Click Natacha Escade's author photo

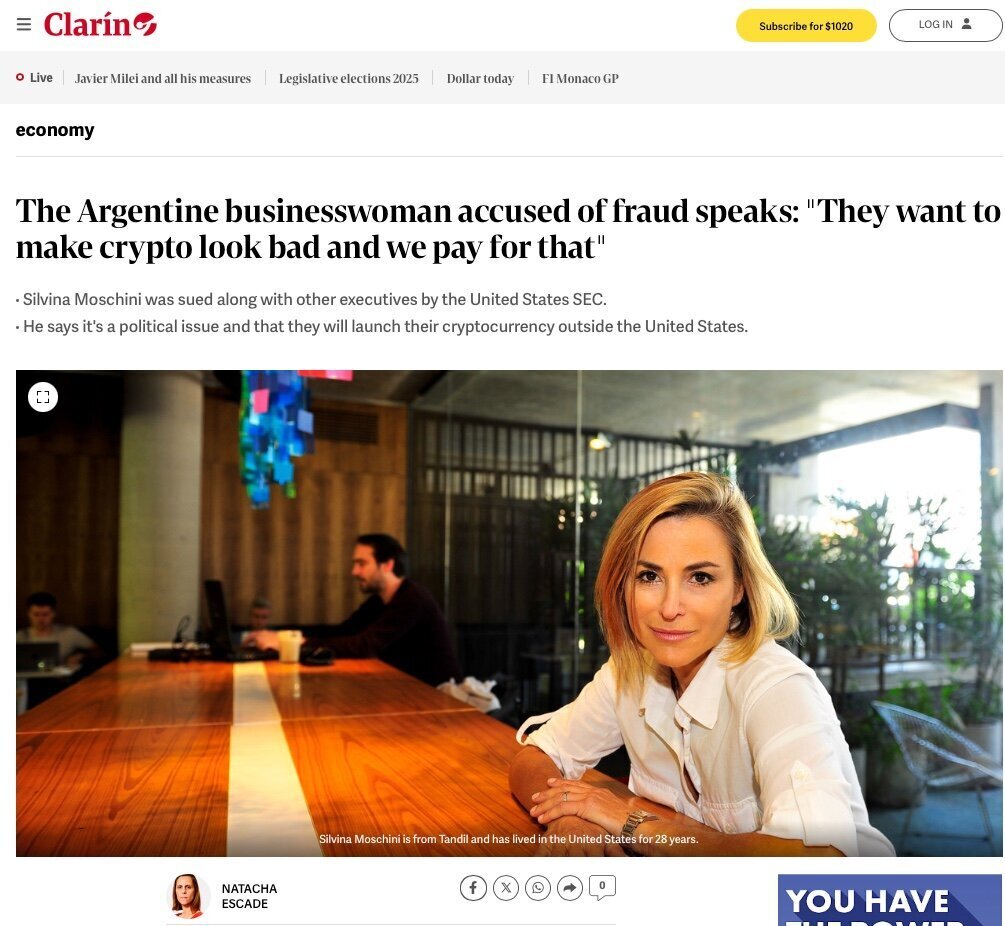pos(188,896)
